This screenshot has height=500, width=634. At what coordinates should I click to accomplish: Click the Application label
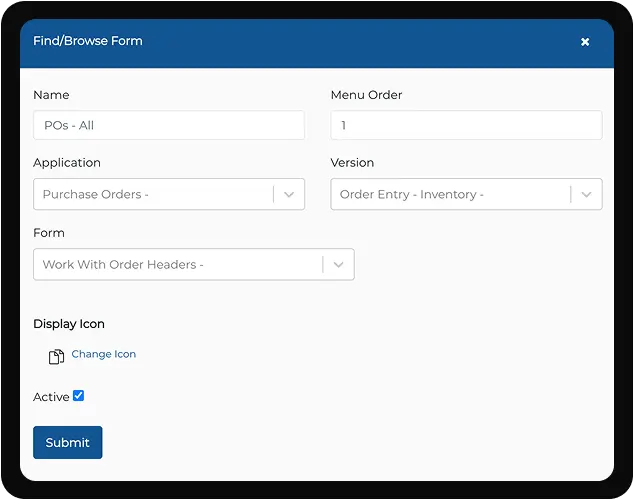click(67, 163)
